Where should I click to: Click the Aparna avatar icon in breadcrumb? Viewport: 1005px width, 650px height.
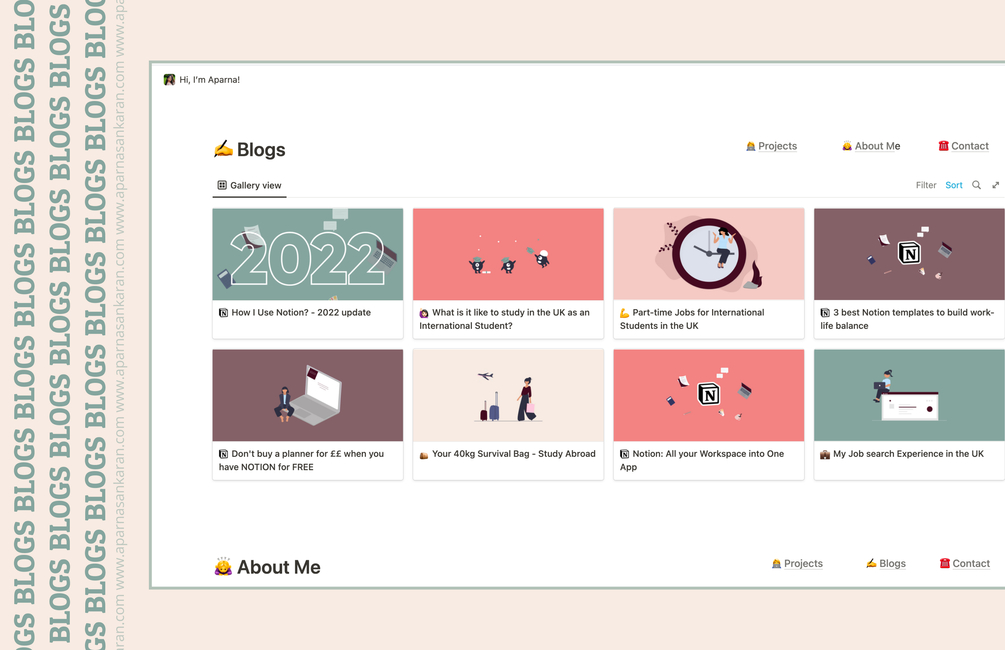point(169,79)
